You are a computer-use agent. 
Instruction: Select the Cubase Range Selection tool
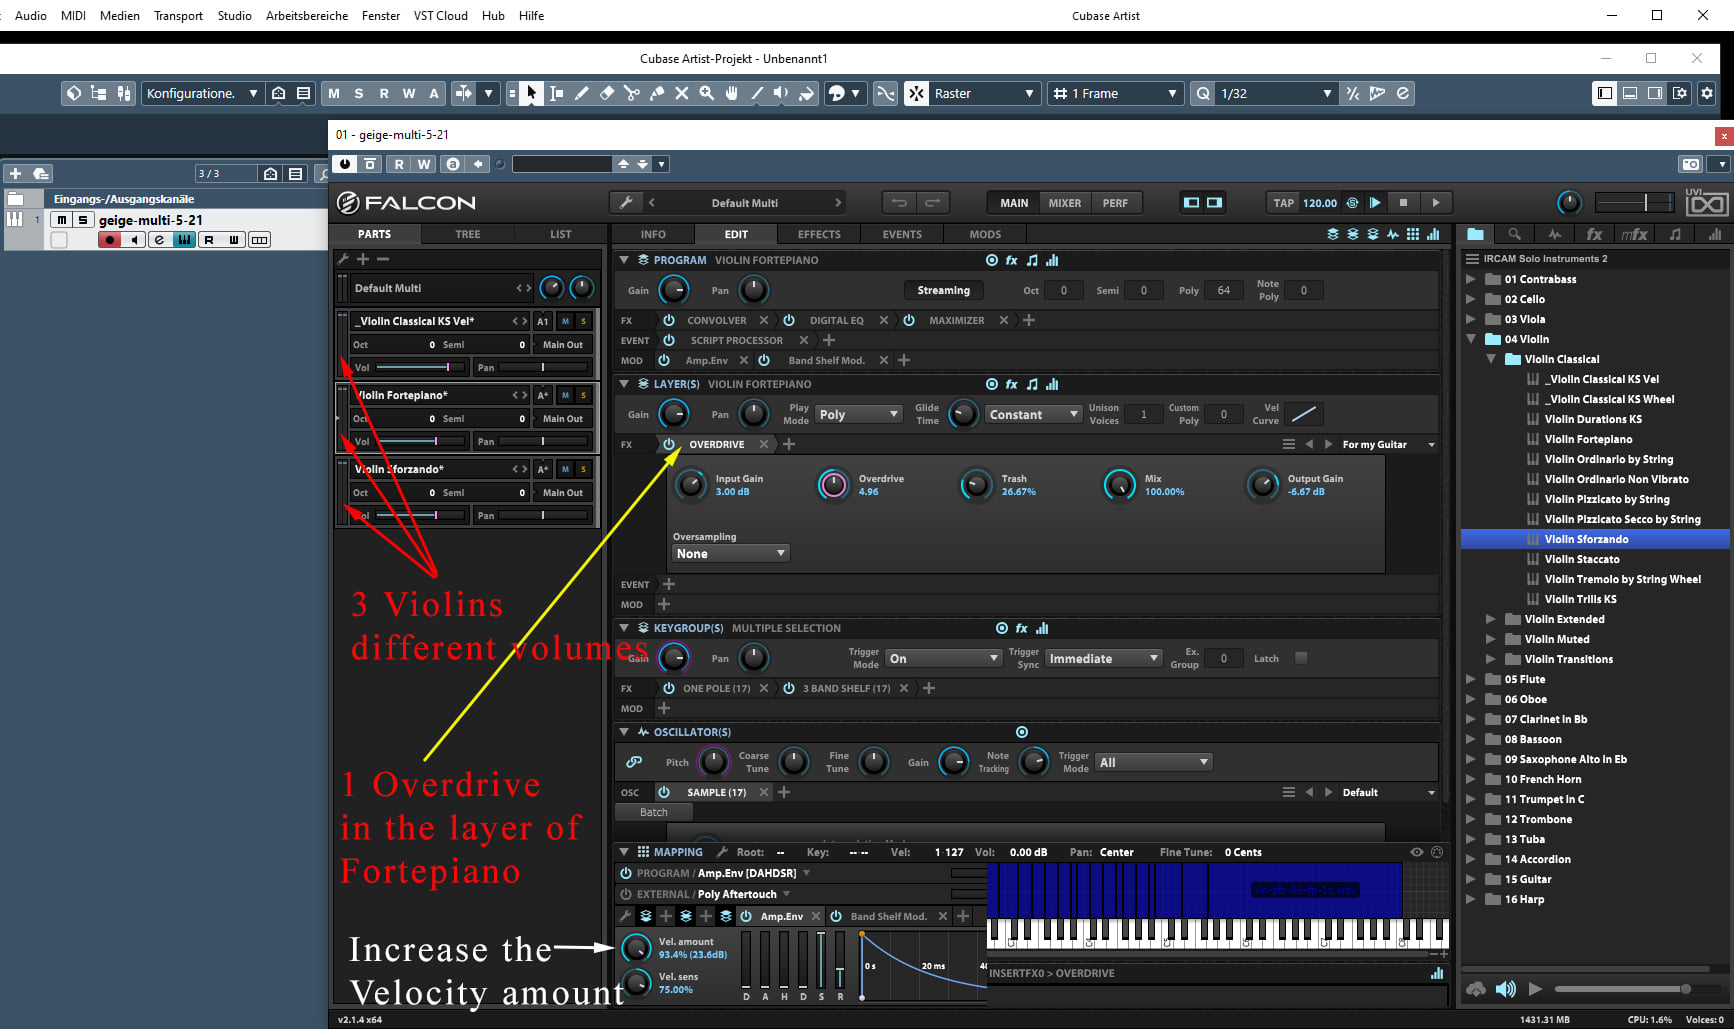pos(557,93)
